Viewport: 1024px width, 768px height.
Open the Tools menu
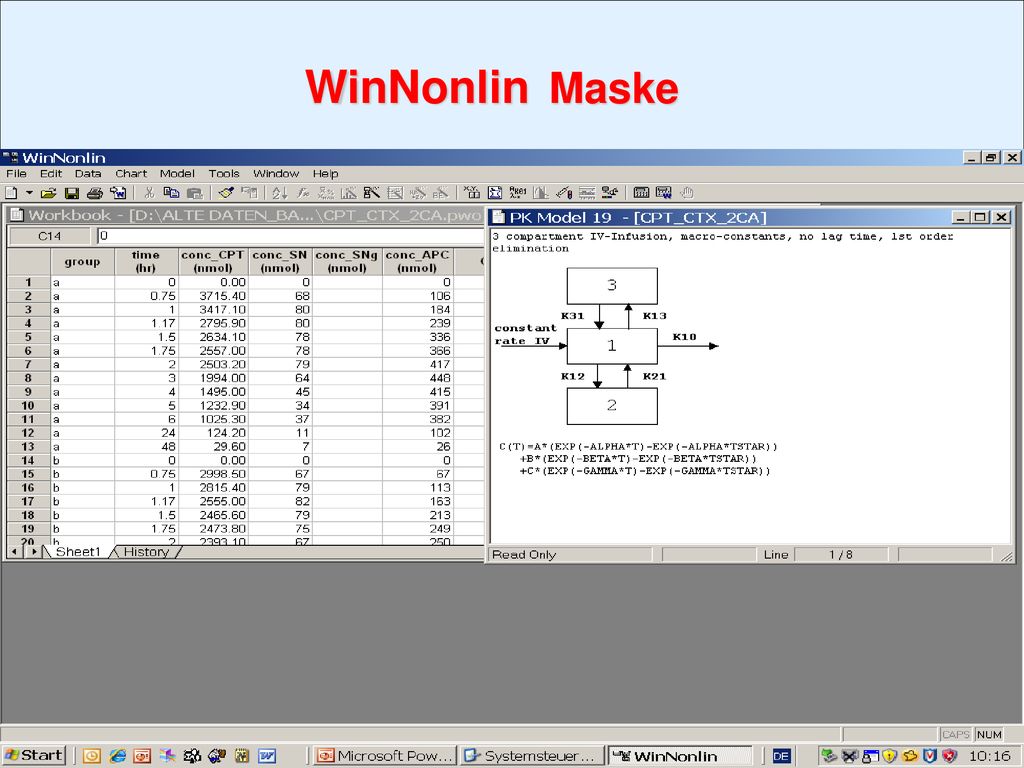[224, 174]
